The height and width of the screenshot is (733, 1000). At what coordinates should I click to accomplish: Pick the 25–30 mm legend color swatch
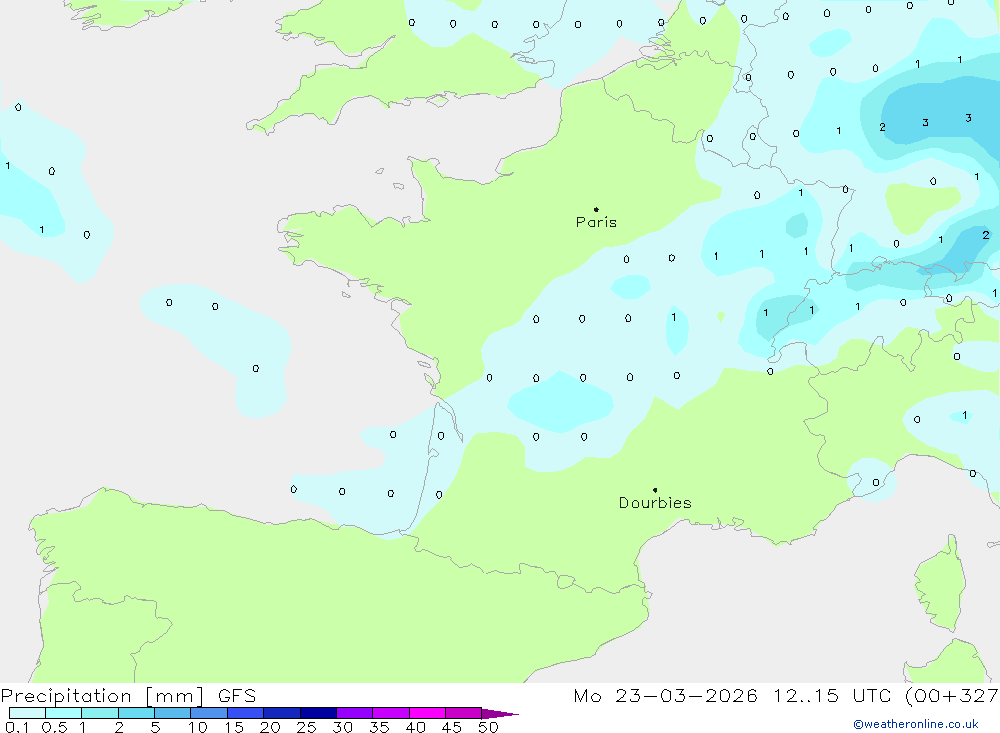tap(318, 713)
